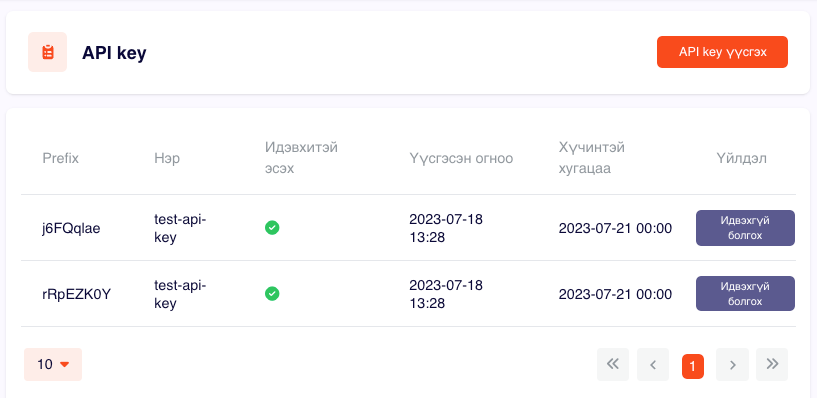Click the API key үүсгэх button

[722, 52]
